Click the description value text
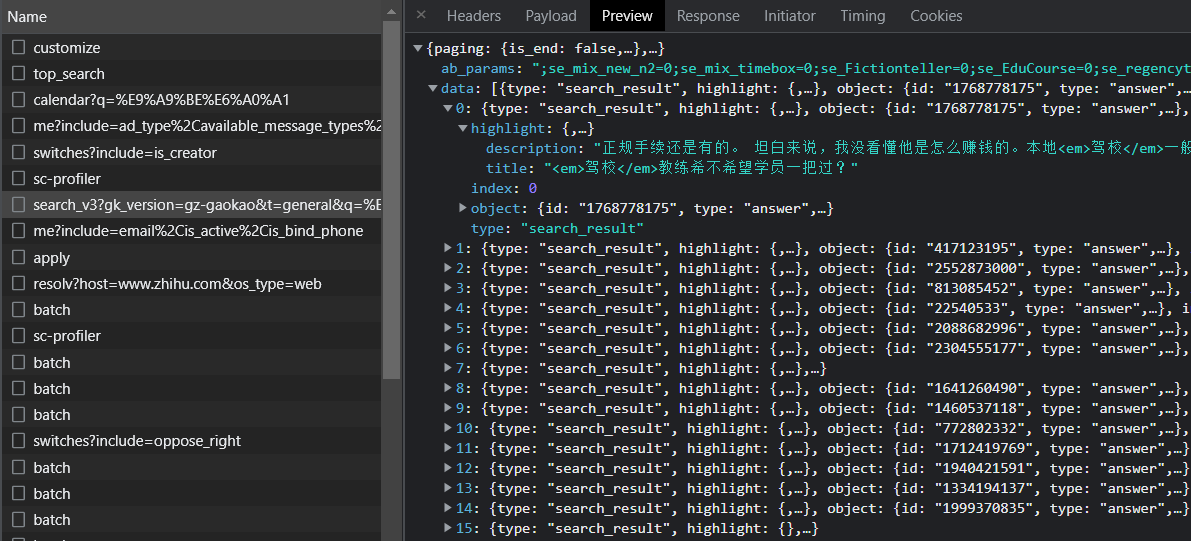 pyautogui.click(x=892, y=148)
